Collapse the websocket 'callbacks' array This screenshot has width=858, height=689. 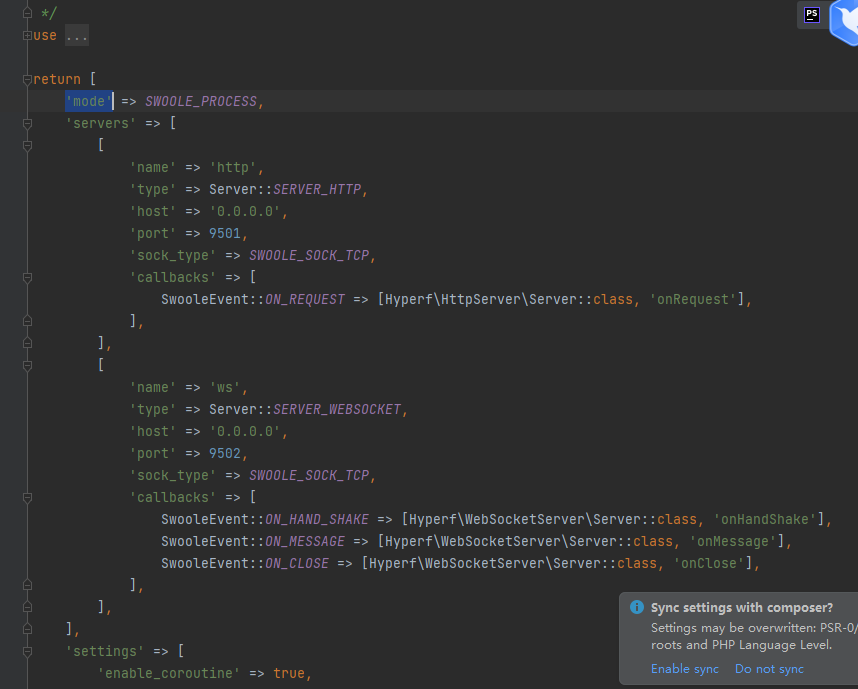coord(28,497)
